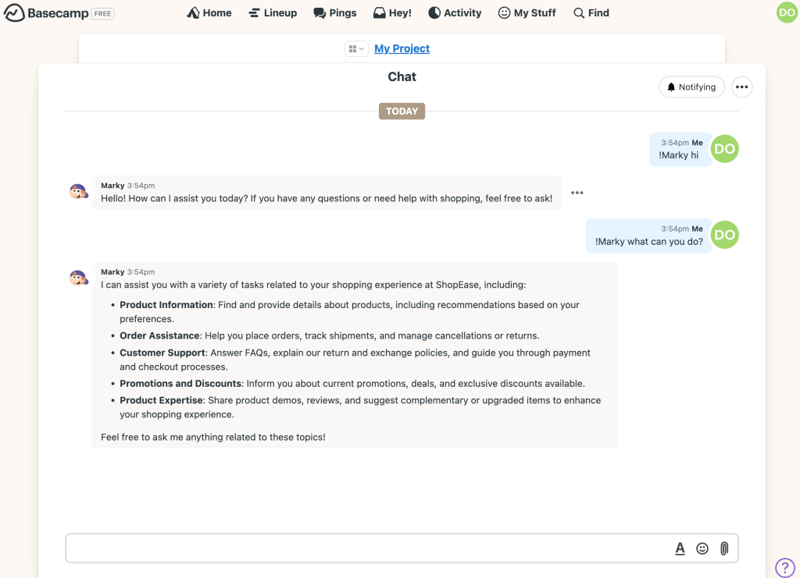The width and height of the screenshot is (800, 578).
Task: Click the Basecamp logo
Action: click(x=58, y=13)
